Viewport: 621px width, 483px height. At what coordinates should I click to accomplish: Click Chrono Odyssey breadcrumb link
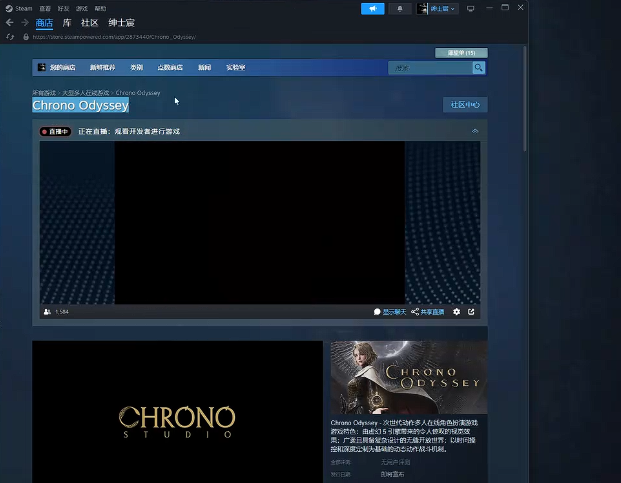pos(138,93)
